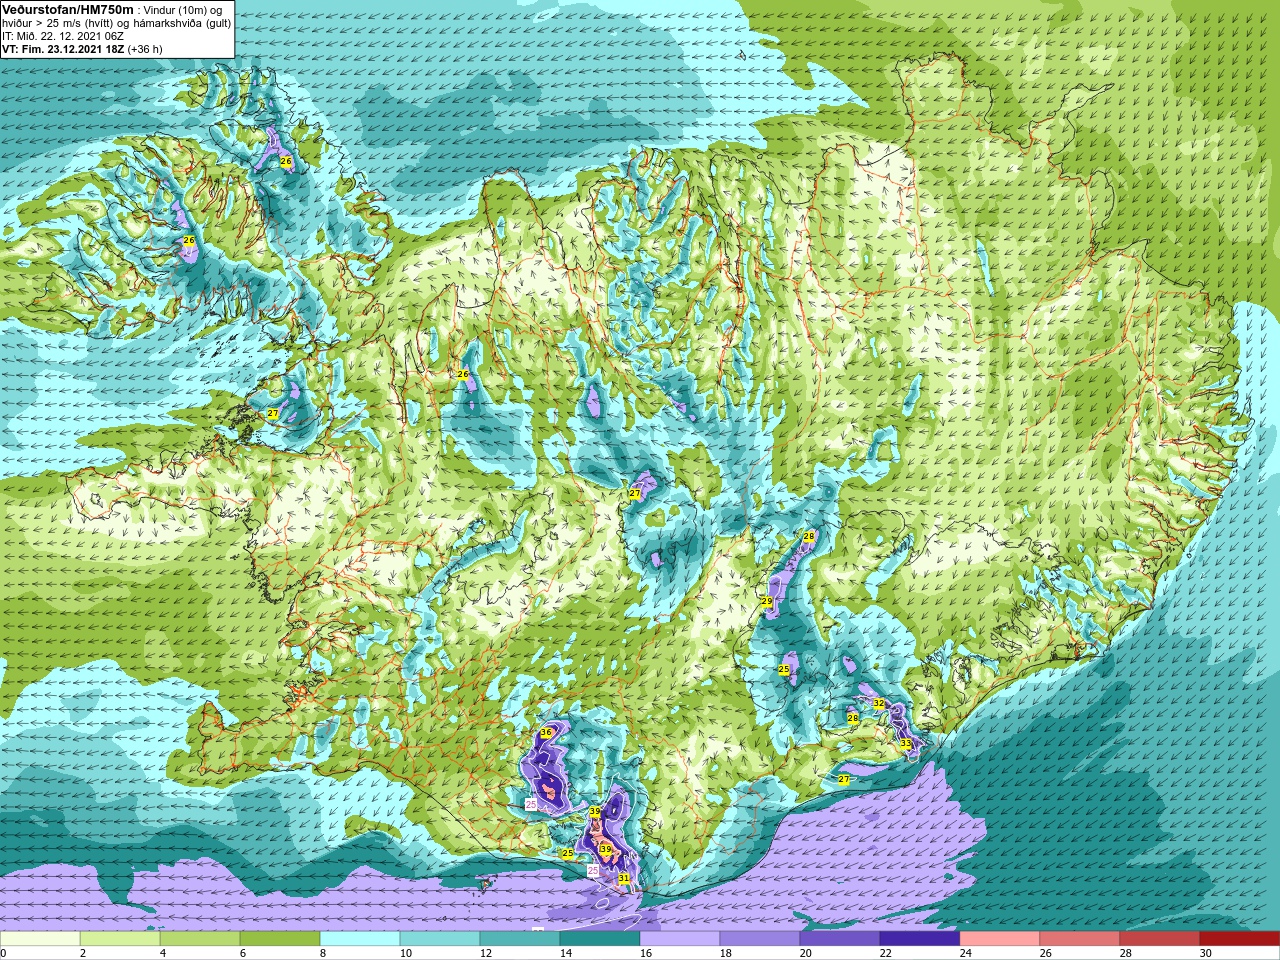This screenshot has height=960, width=1280.
Task: Pick the medium green 4–6 legend swatch
Action: click(x=200, y=939)
